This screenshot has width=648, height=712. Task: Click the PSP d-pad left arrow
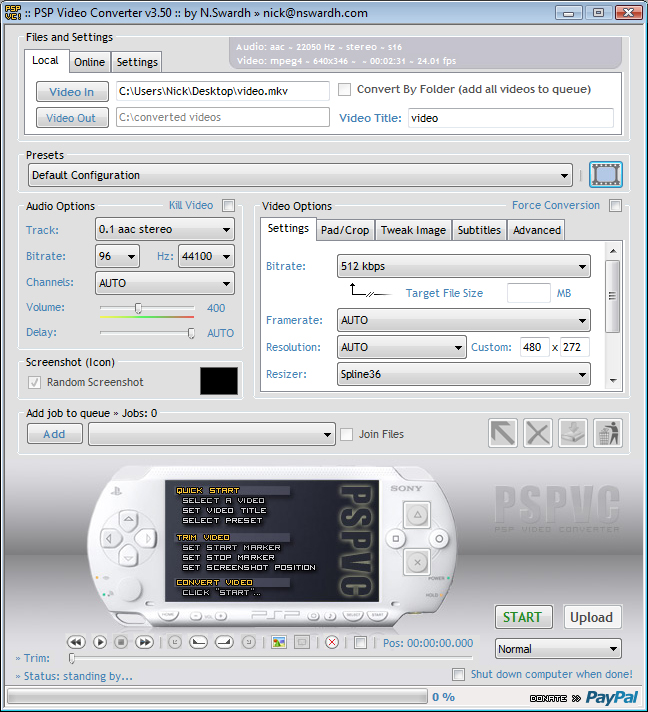(x=109, y=539)
